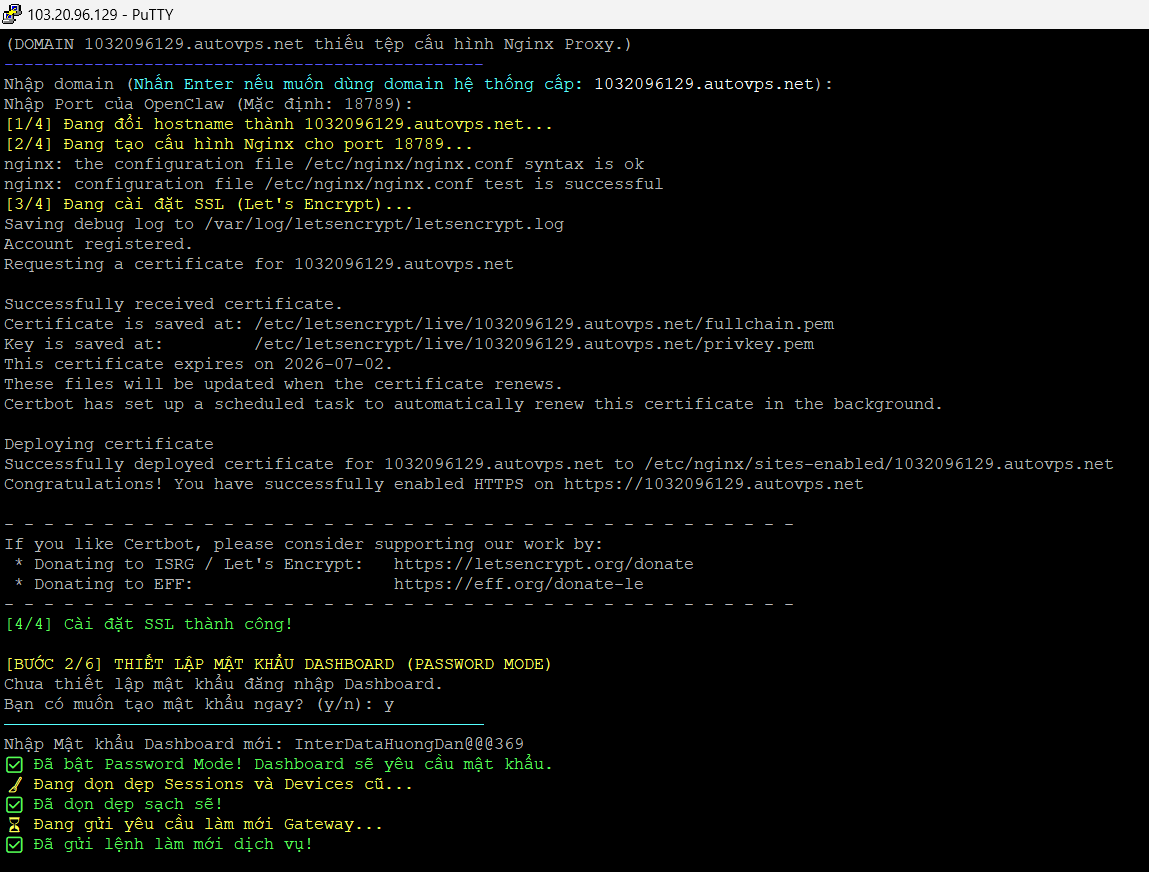Click the URL https://eff.org/donate-le

click(x=518, y=584)
